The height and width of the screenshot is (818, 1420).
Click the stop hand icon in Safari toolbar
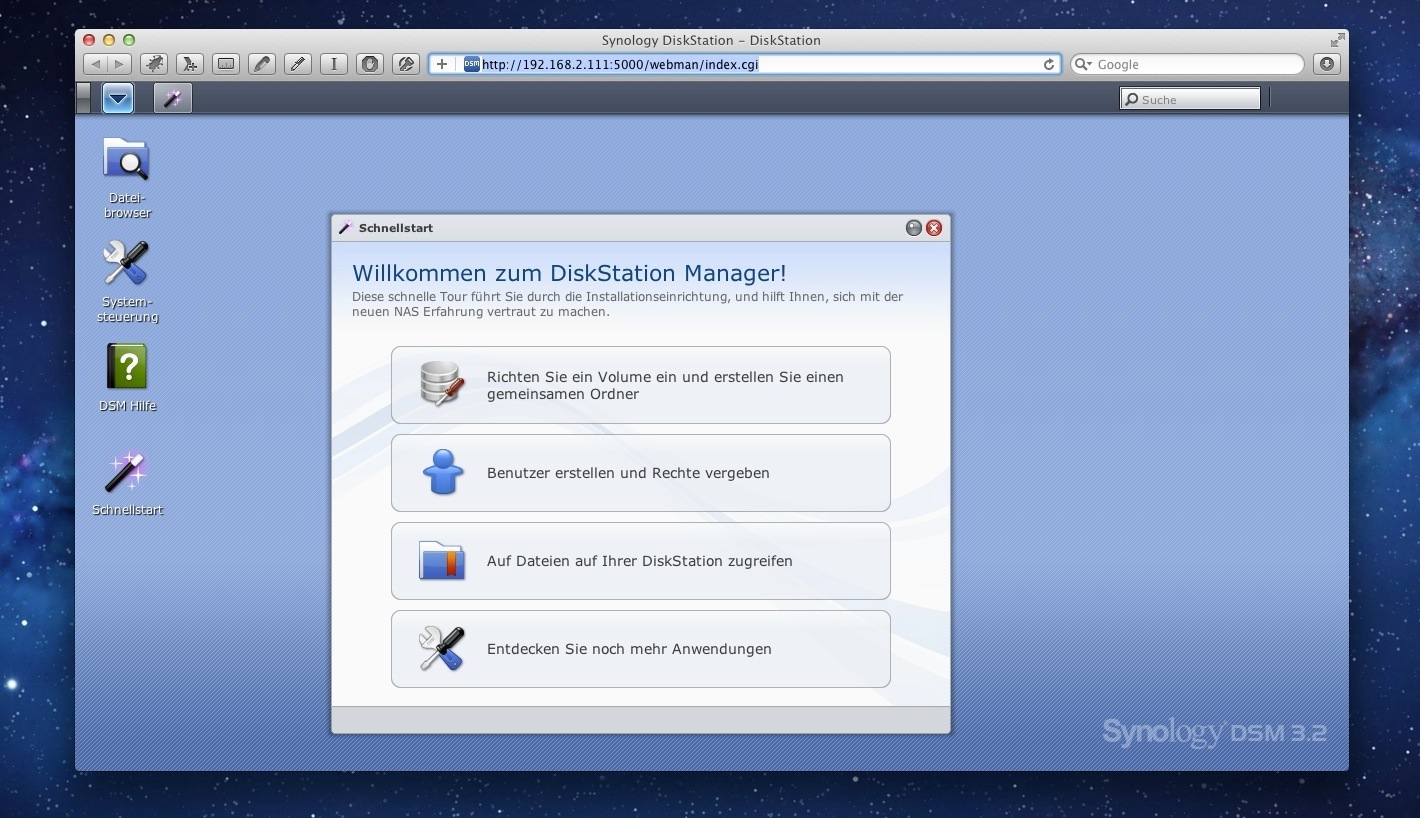pyautogui.click(x=369, y=64)
